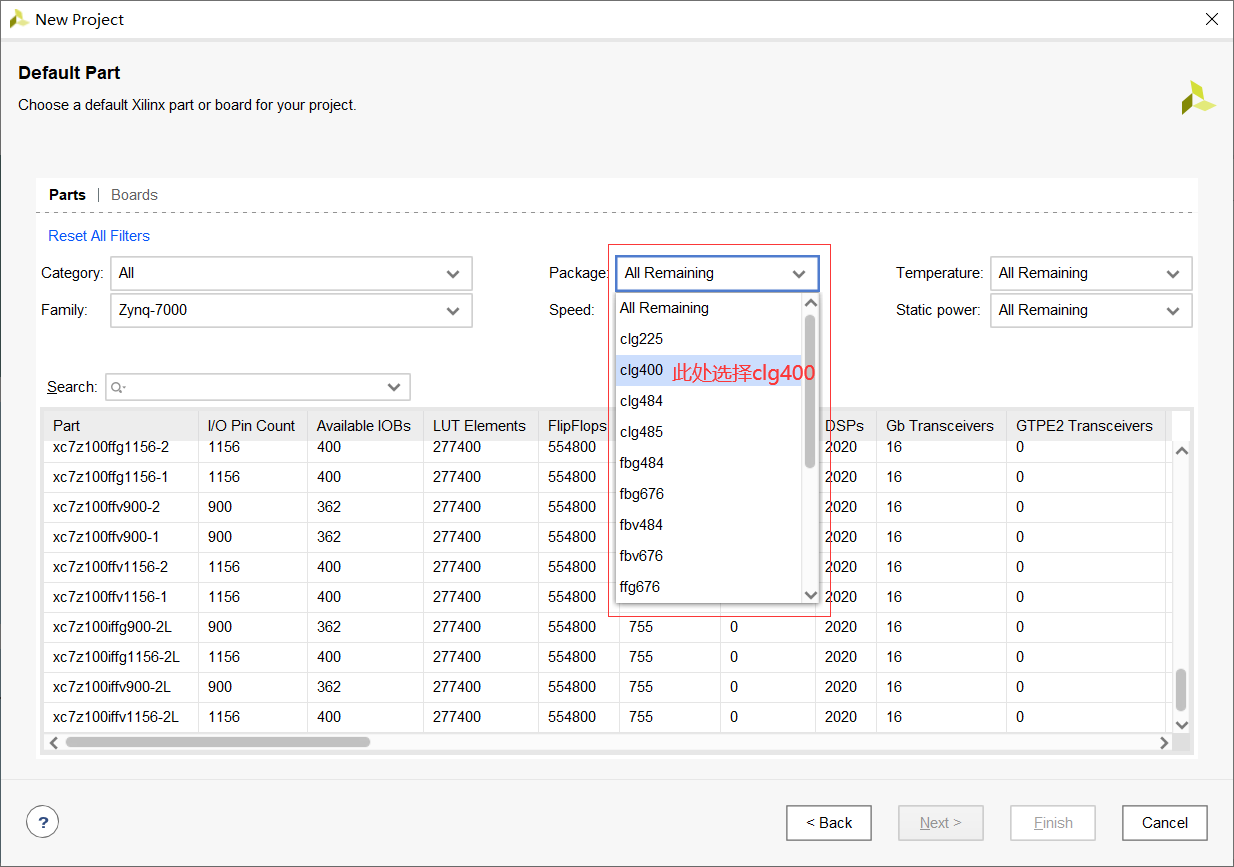
Task: Select clg225 in the package list
Action: [x=709, y=339]
